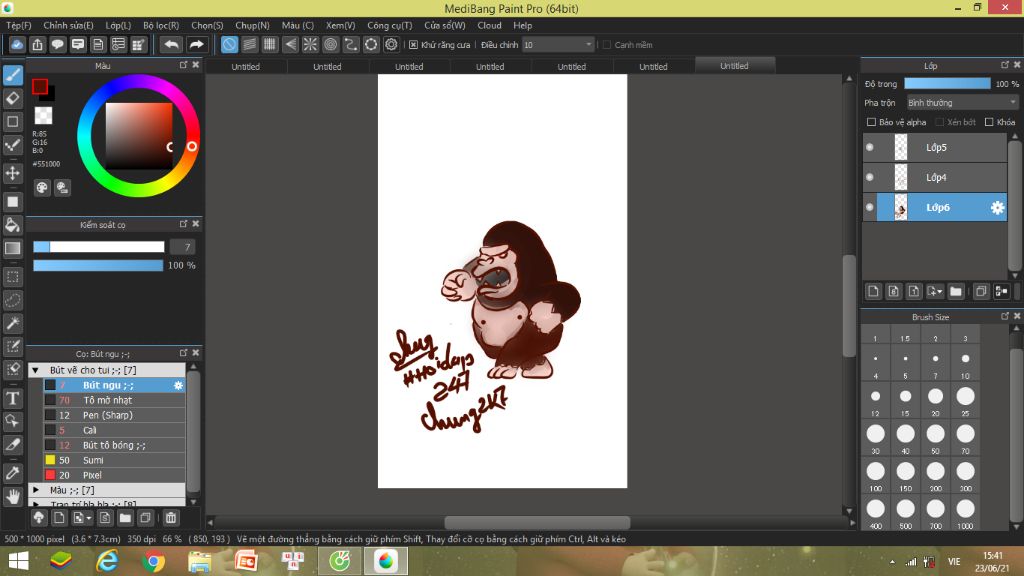Image resolution: width=1024 pixels, height=576 pixels.
Task: Select the Eyedropper tool
Action: [x=12, y=473]
